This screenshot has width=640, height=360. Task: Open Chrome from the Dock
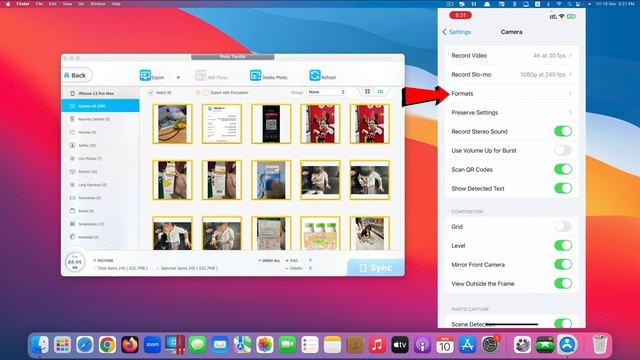pos(107,345)
